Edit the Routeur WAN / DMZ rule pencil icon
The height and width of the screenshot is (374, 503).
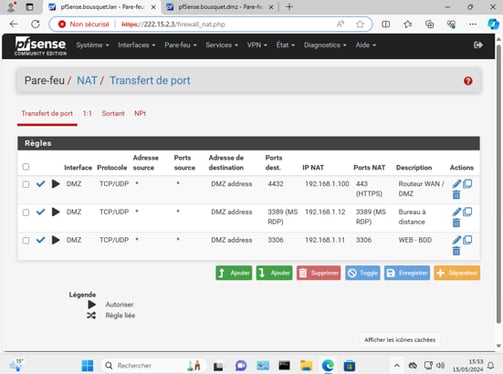[x=457, y=184]
